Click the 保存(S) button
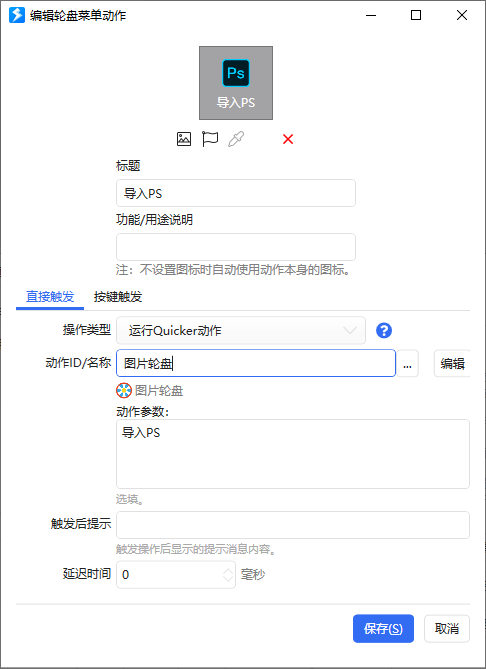 383,628
